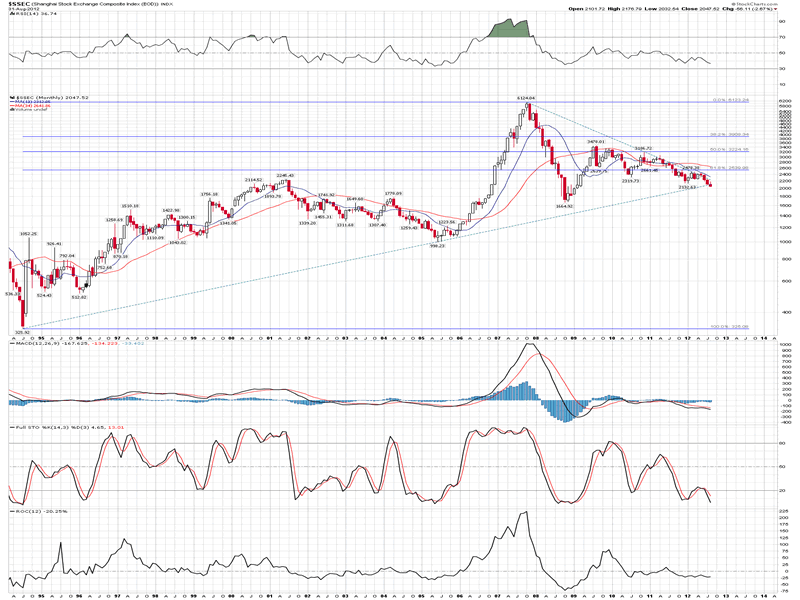Click the 1052.25 early peak label
This screenshot has width=800, height=600.
pos(28,234)
